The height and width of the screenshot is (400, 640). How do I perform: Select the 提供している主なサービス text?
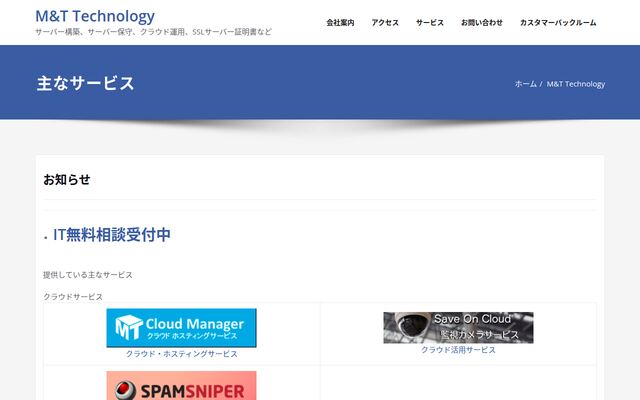point(88,275)
